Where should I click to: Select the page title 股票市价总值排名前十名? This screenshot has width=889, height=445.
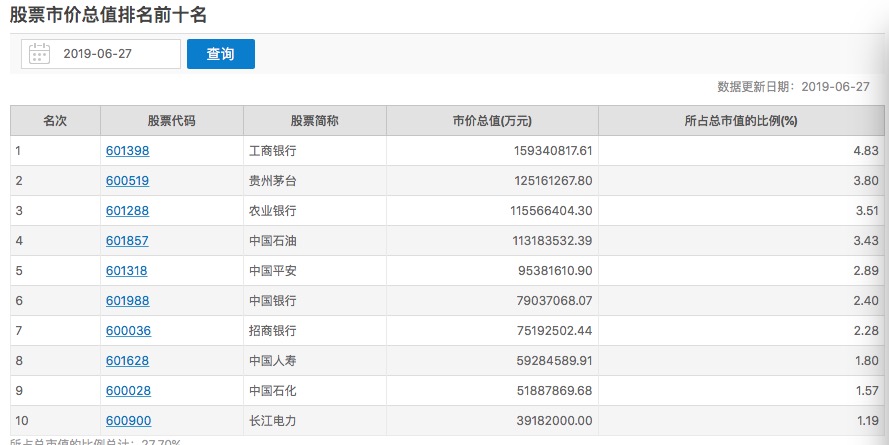pos(108,15)
